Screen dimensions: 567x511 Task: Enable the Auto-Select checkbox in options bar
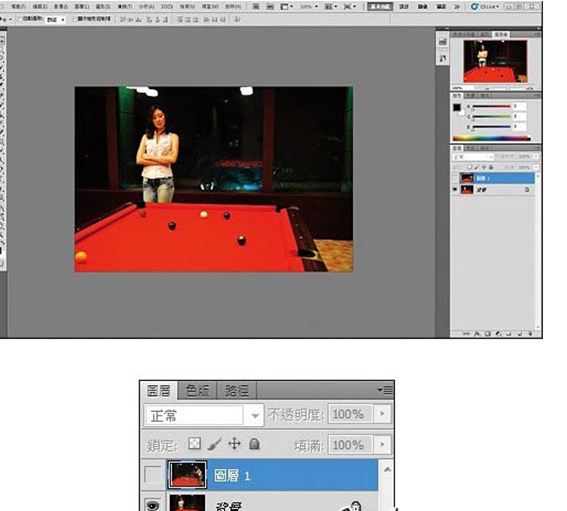point(20,19)
